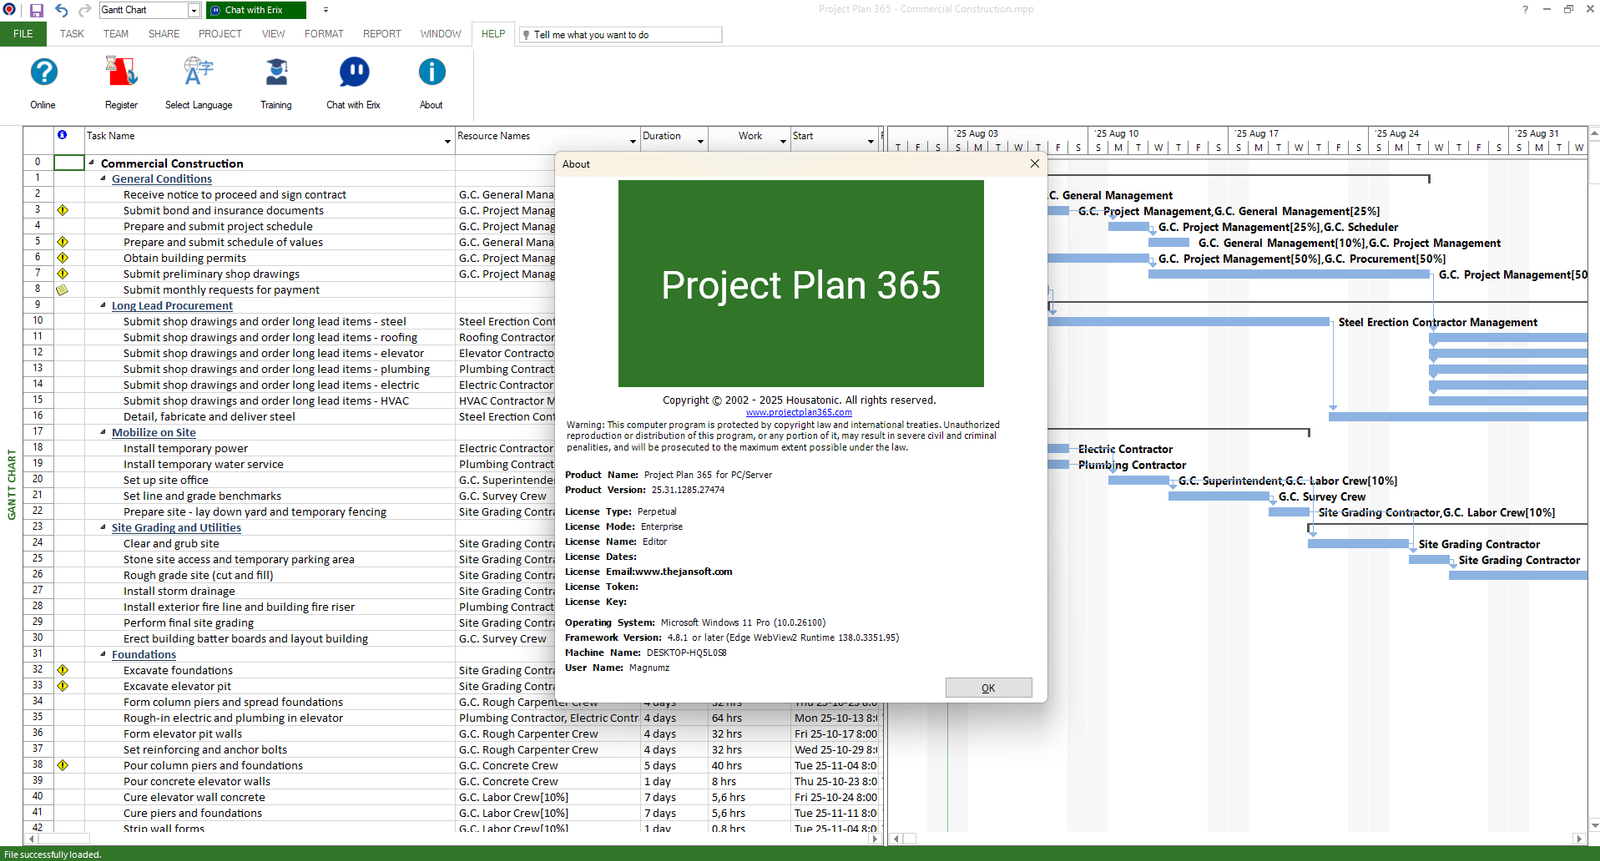Screen dimensions: 1600x861
Task: Select task Clear and grub site
Action: (x=171, y=544)
